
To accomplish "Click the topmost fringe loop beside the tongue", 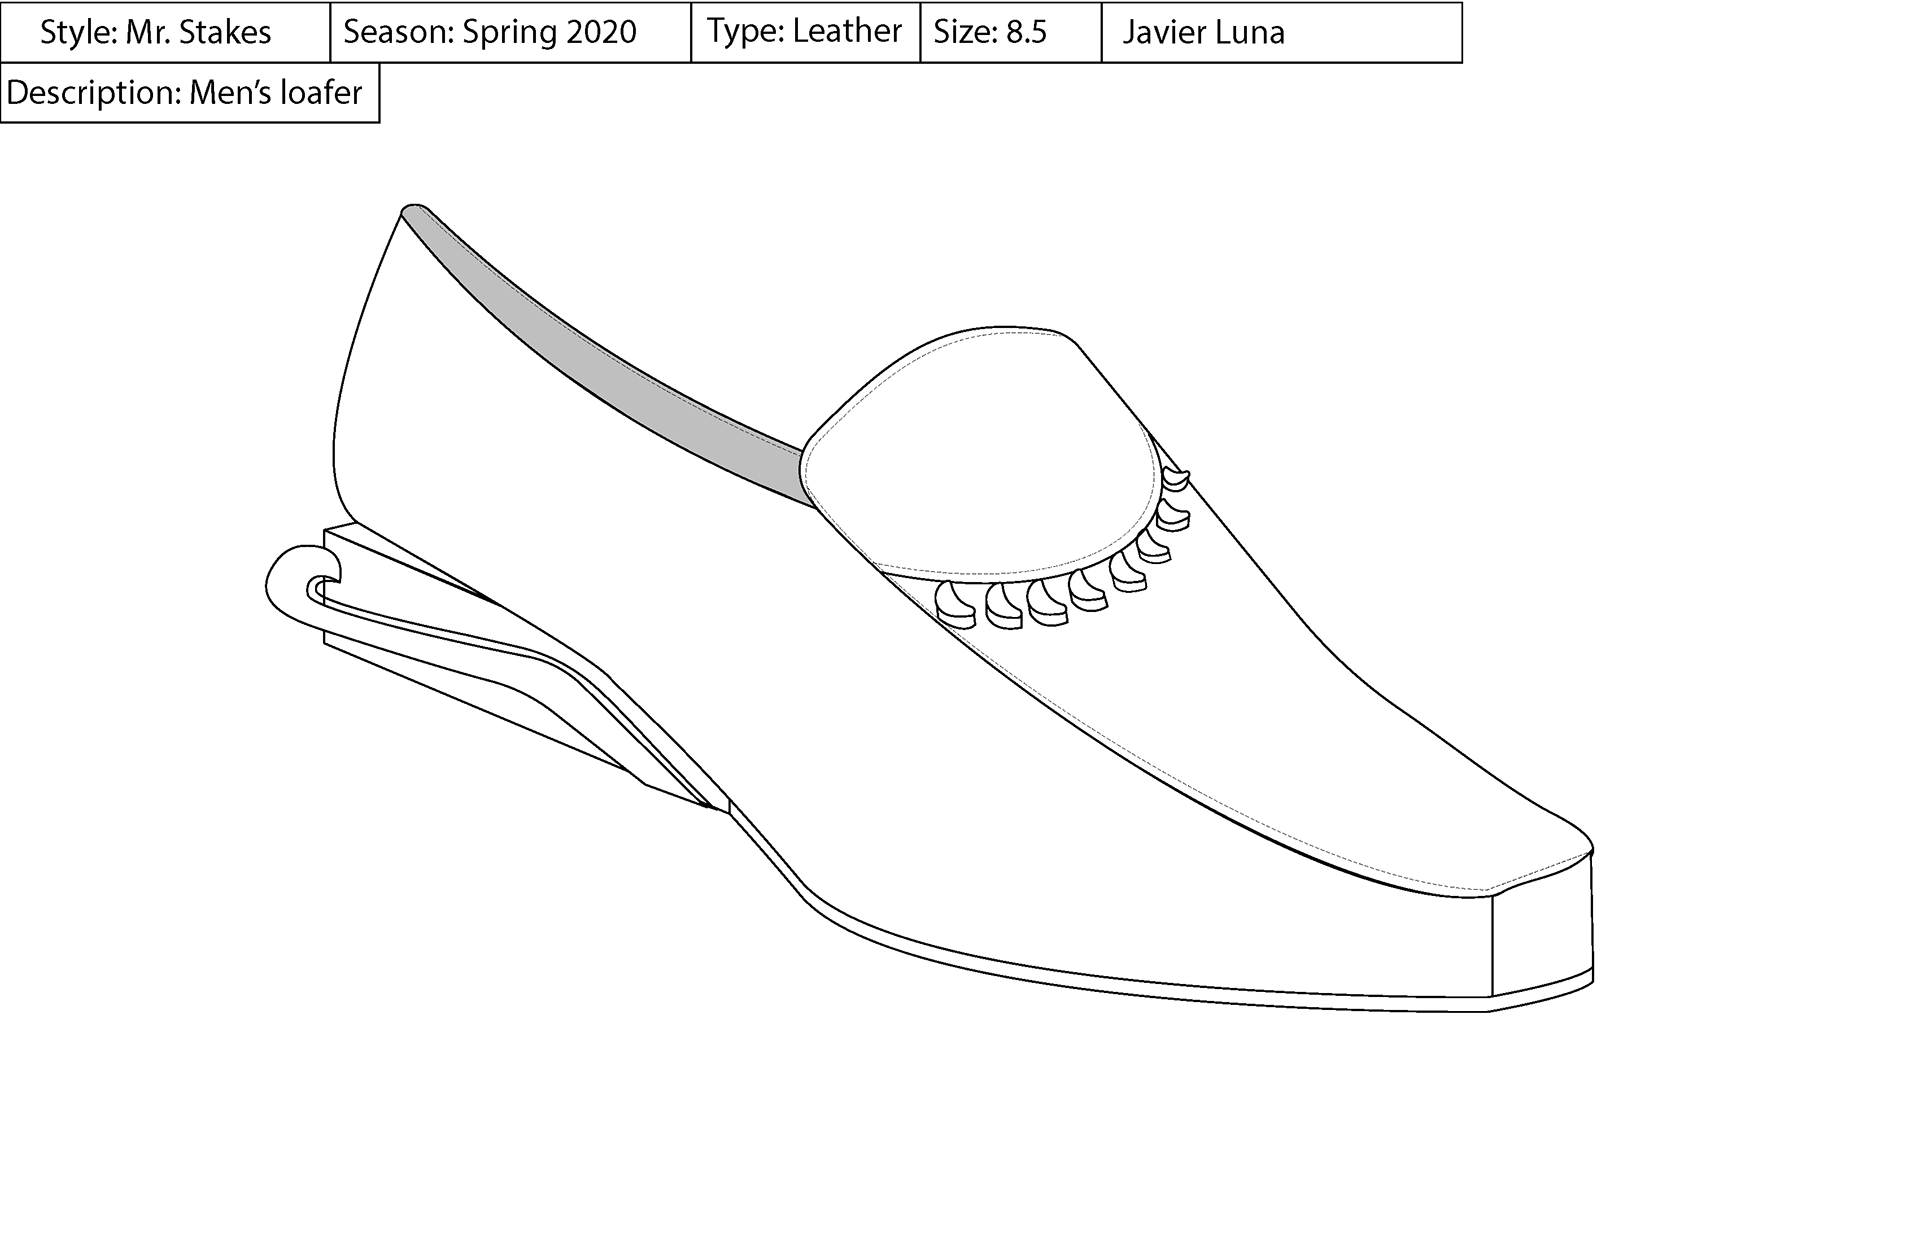I will pos(1177,478).
